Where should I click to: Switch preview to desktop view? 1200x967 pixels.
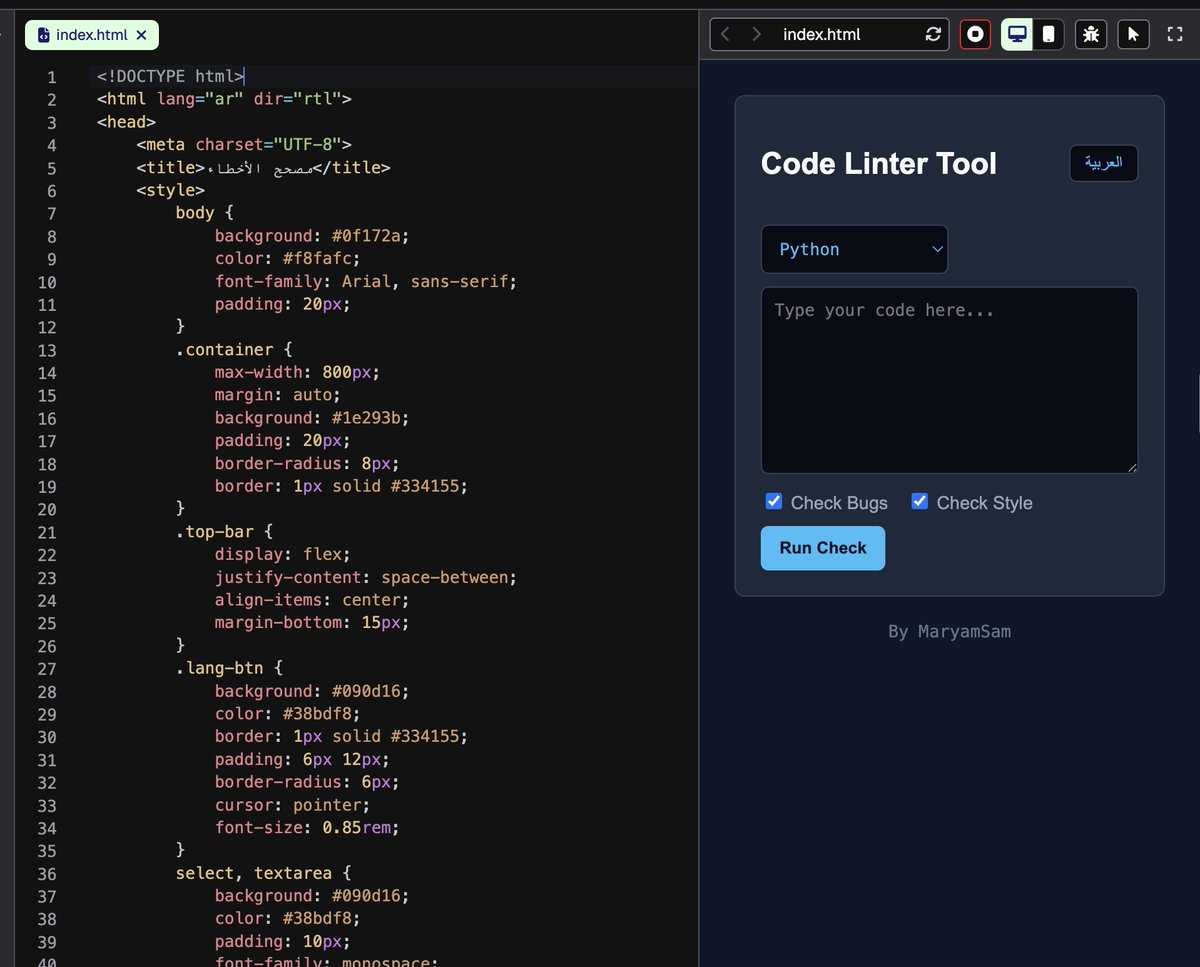(x=1017, y=34)
